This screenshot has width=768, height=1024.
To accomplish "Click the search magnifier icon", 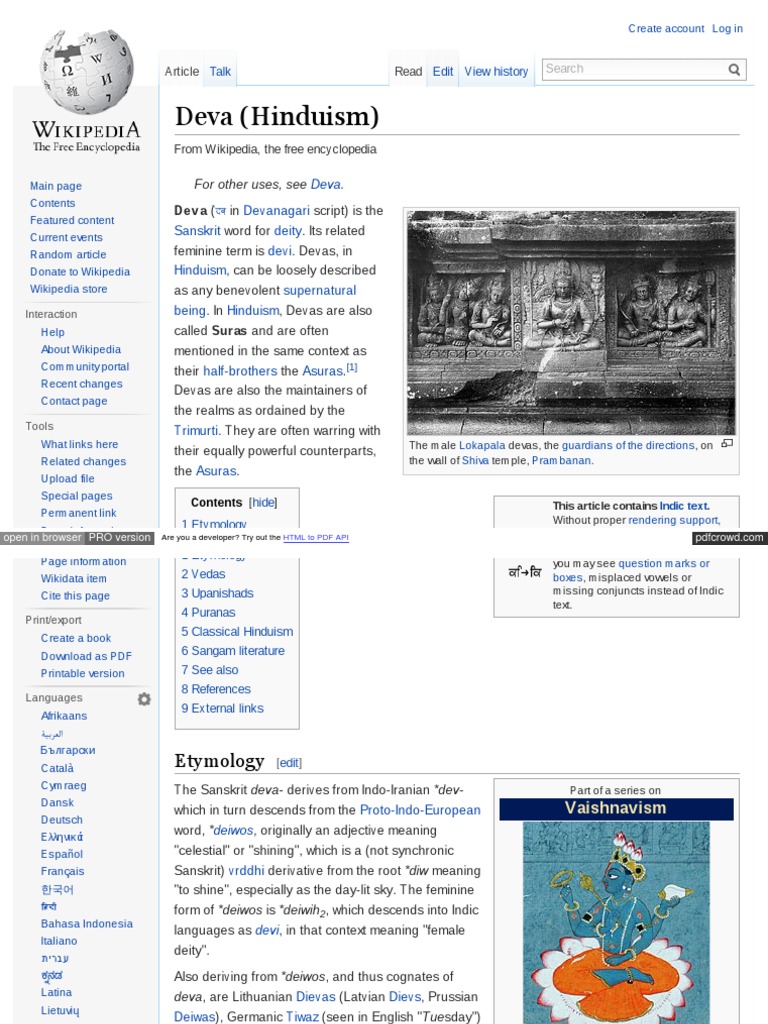I will click(x=734, y=69).
